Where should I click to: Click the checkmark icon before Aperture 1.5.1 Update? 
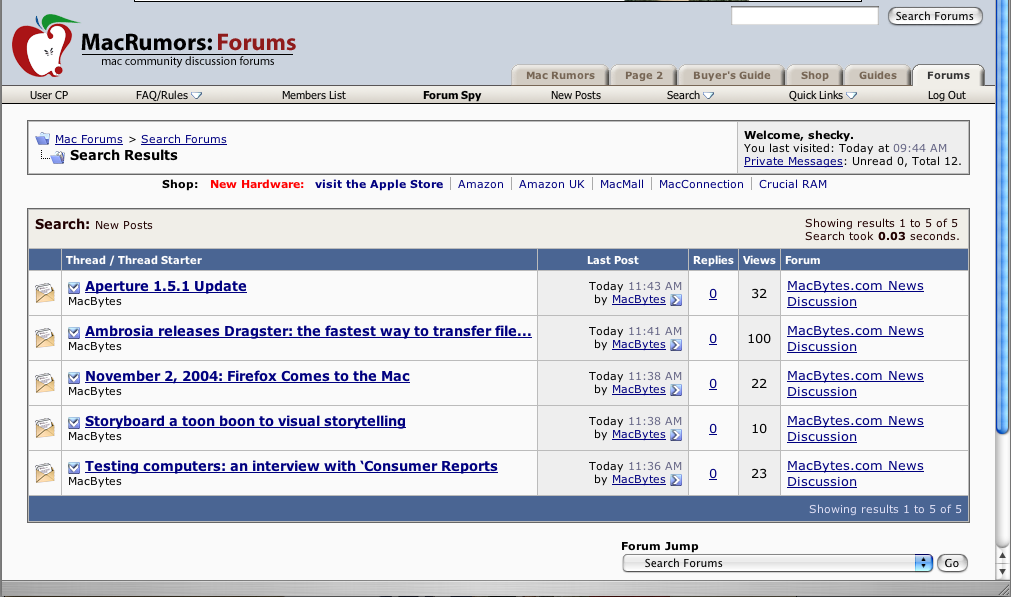[74, 288]
